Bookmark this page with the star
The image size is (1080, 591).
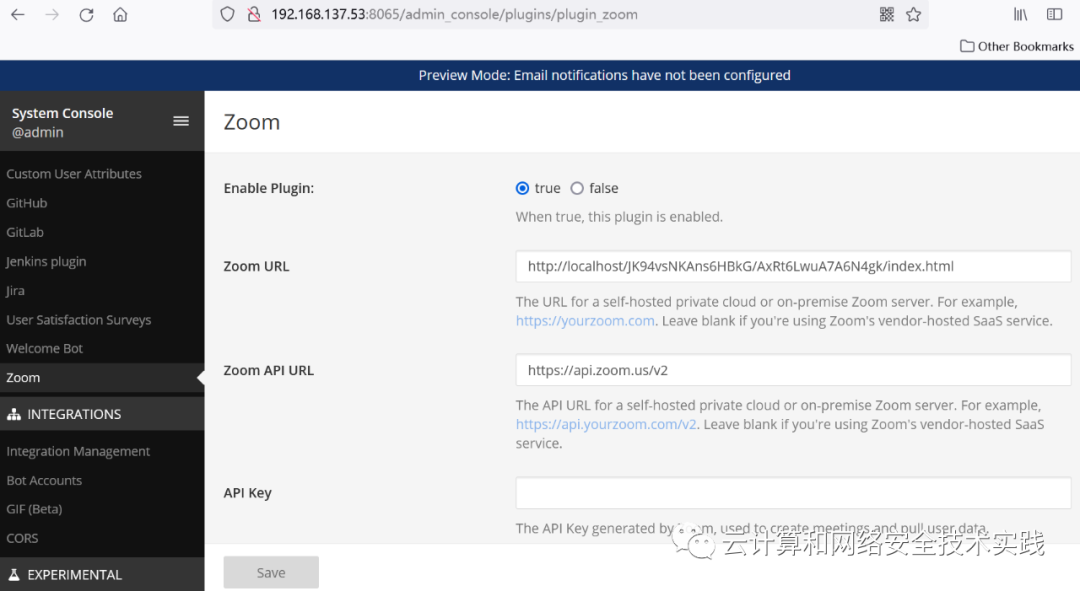[x=913, y=14]
